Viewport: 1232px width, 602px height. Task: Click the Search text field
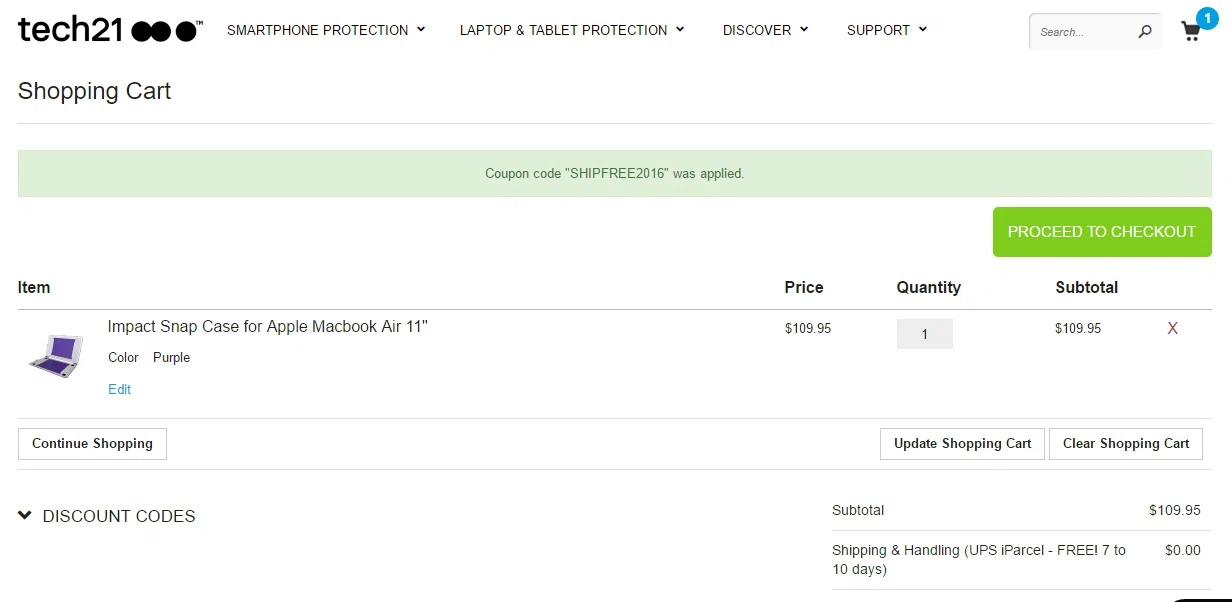pyautogui.click(x=1085, y=32)
